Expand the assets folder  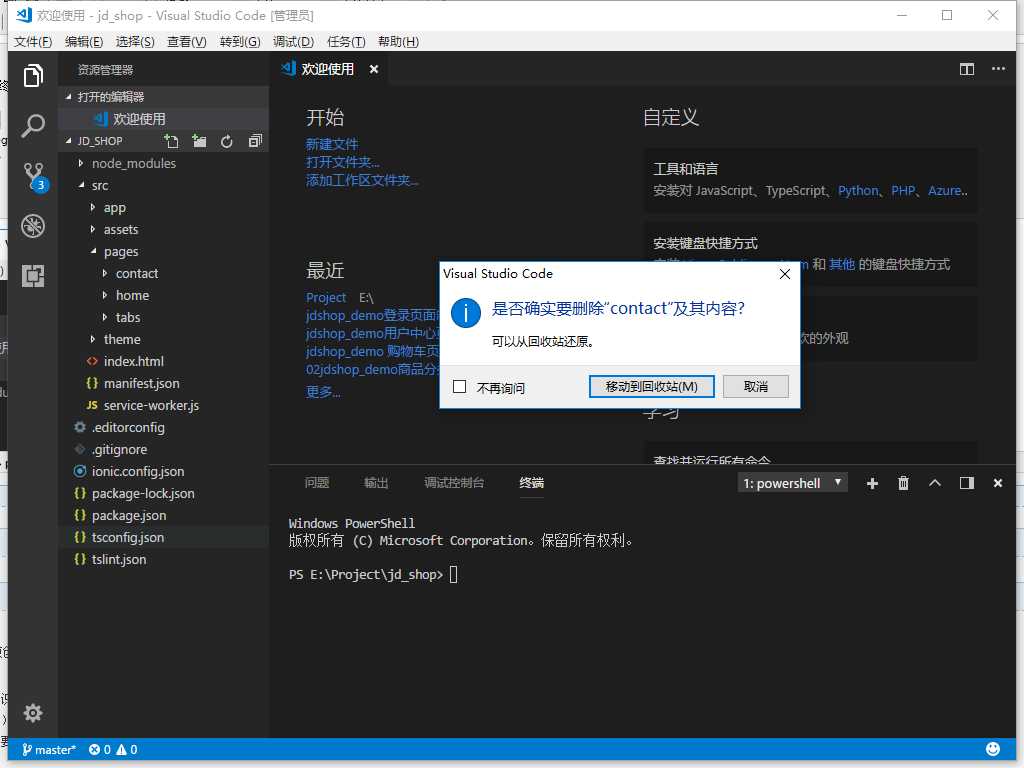coord(120,230)
